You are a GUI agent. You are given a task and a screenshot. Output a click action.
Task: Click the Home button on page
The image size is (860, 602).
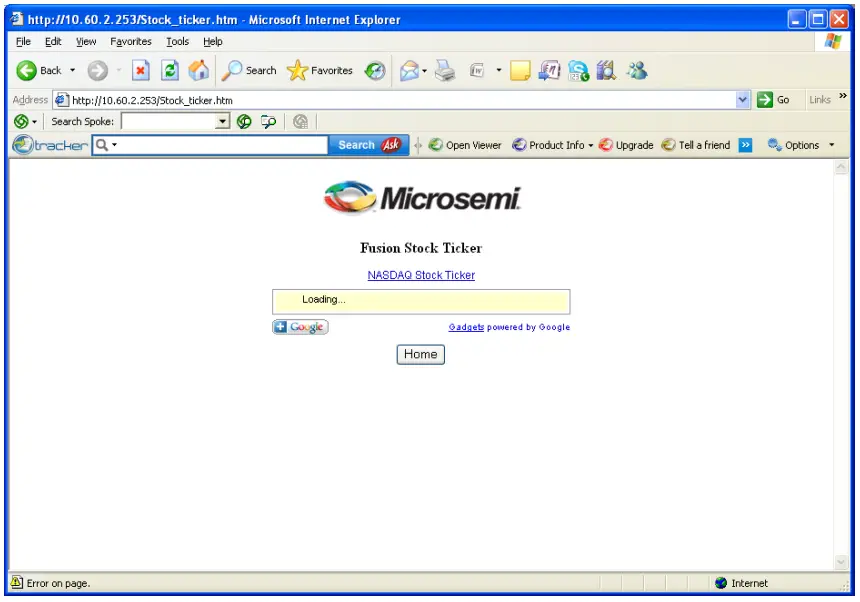(421, 354)
